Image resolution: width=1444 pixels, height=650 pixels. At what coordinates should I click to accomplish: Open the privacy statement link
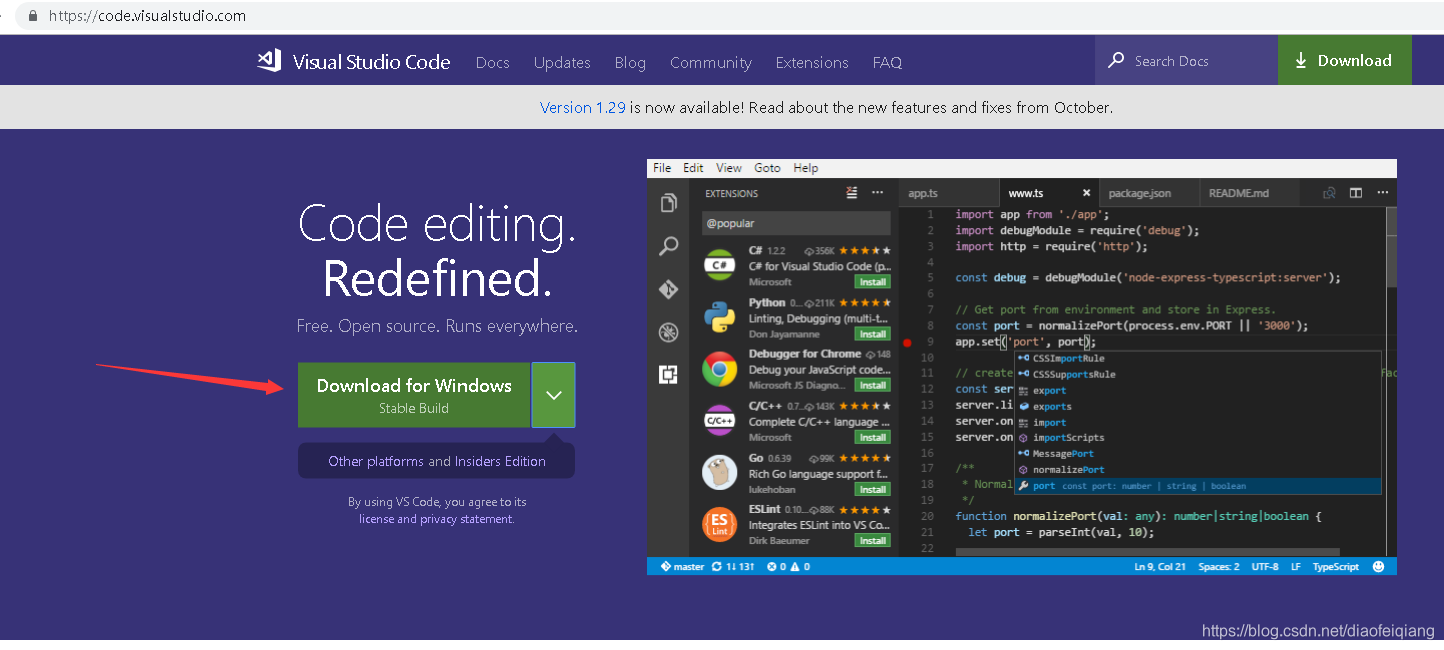(466, 519)
